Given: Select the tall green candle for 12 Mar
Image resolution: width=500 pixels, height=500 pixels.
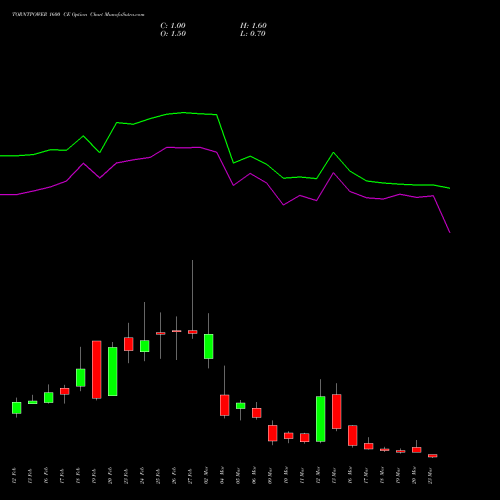Looking at the screenshot, I should (321, 419).
